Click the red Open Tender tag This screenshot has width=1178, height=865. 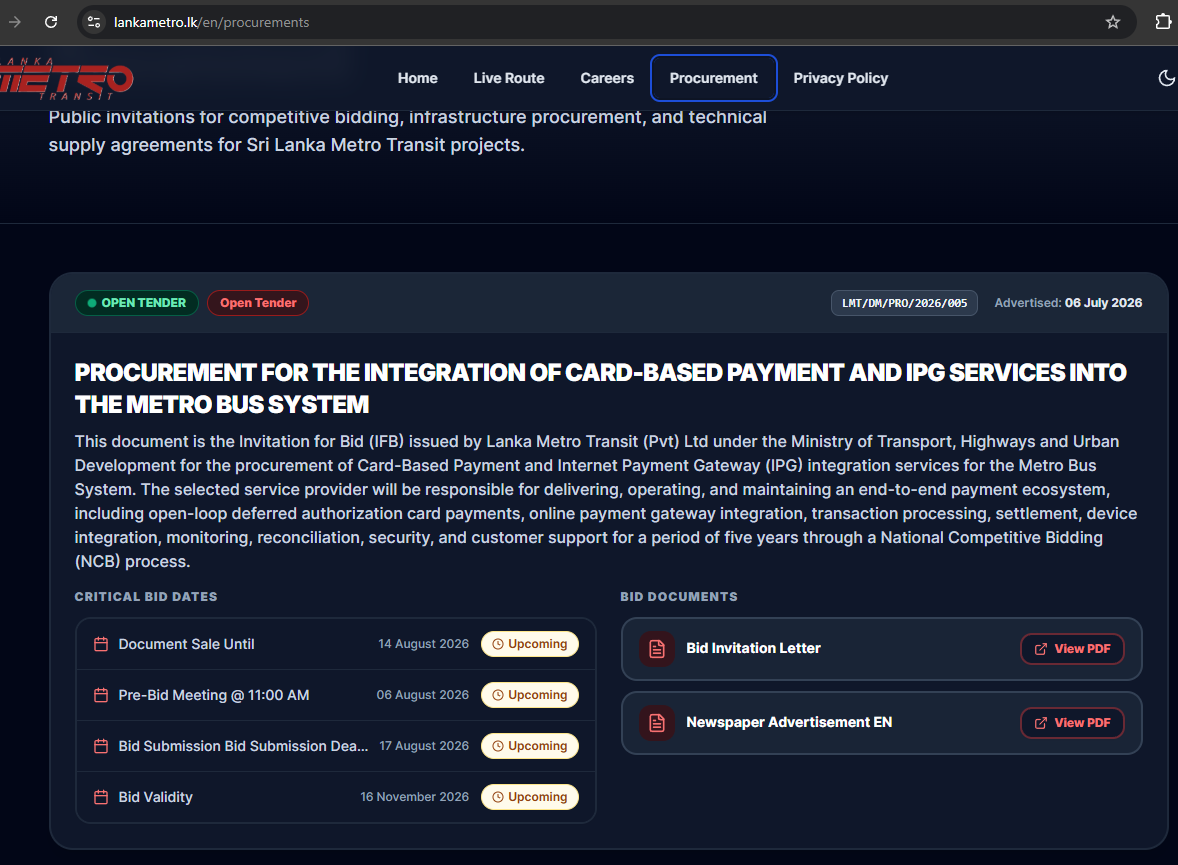258,303
